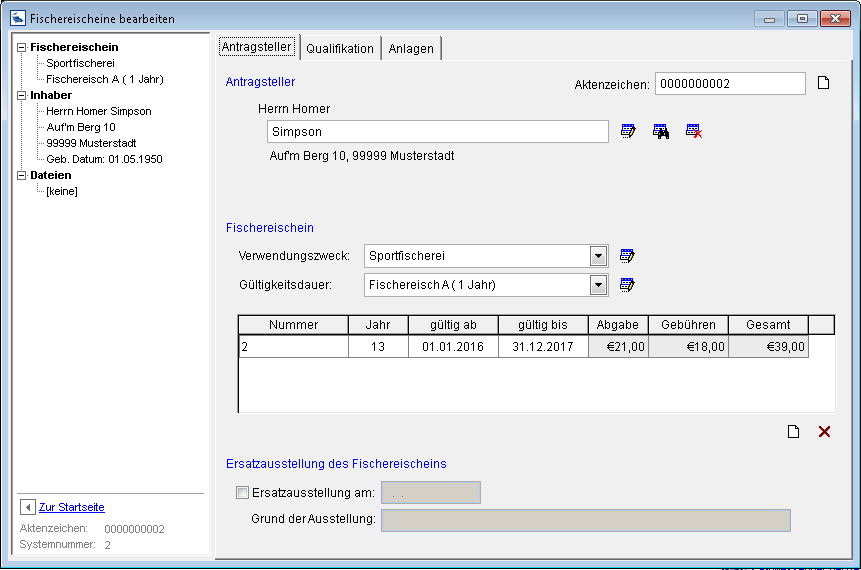
Task: Switch to the Anlagen tab
Action: click(x=411, y=48)
